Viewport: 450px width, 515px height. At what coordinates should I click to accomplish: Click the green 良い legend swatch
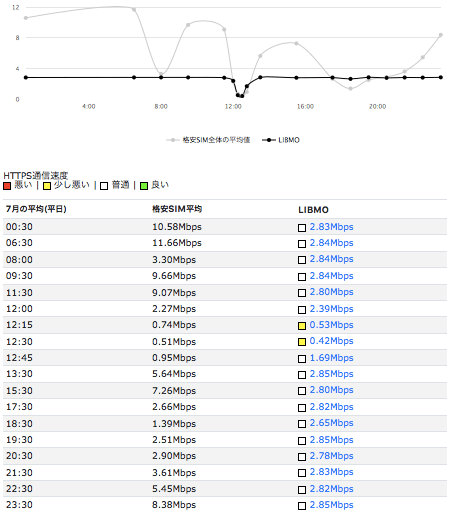coord(144,186)
